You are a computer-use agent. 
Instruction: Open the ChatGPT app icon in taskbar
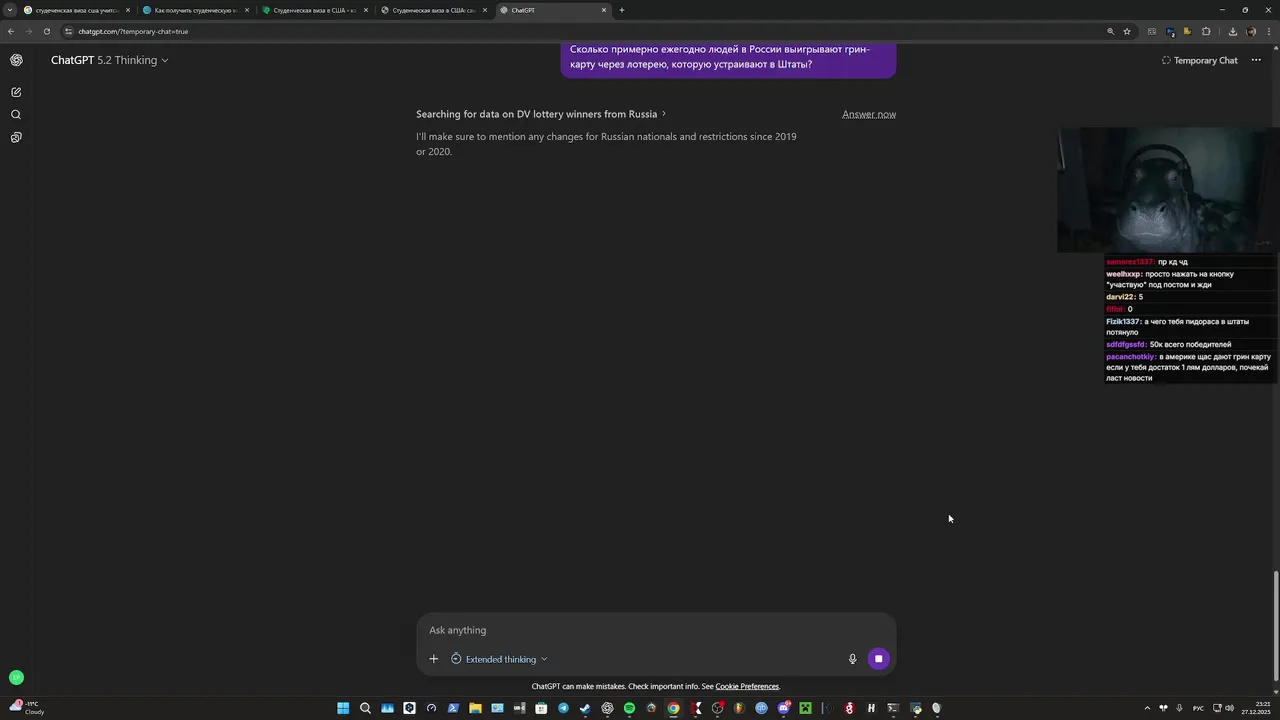[x=607, y=708]
